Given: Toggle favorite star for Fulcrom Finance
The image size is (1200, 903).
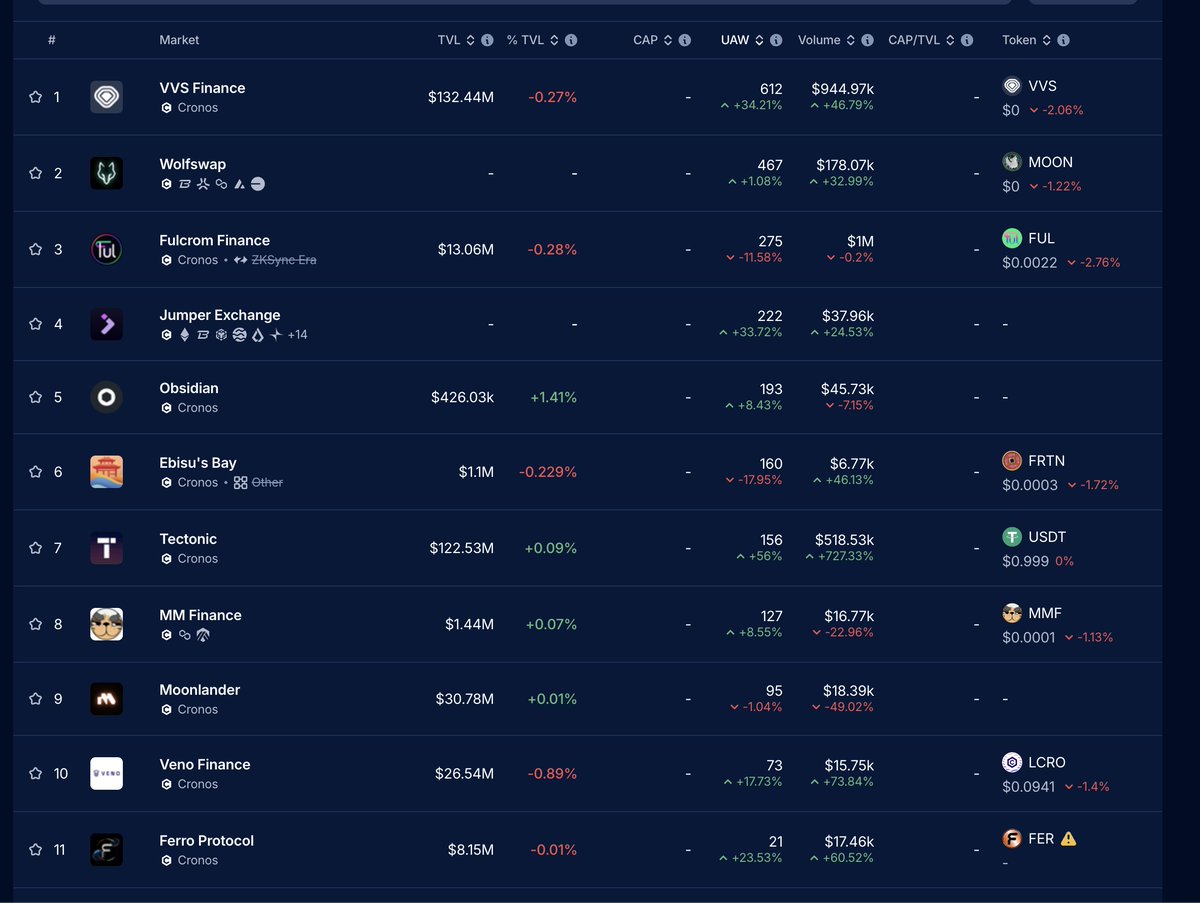Looking at the screenshot, I should (36, 249).
